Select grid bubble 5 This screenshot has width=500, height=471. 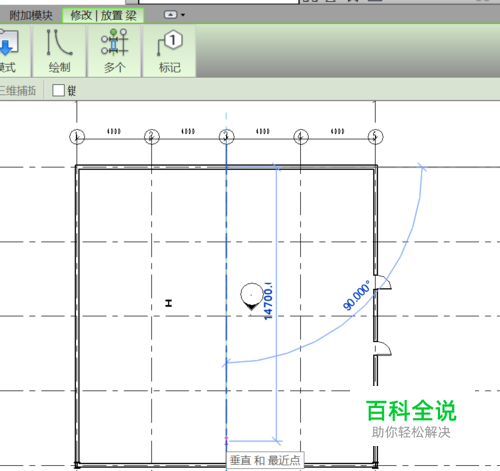pyautogui.click(x=375, y=137)
